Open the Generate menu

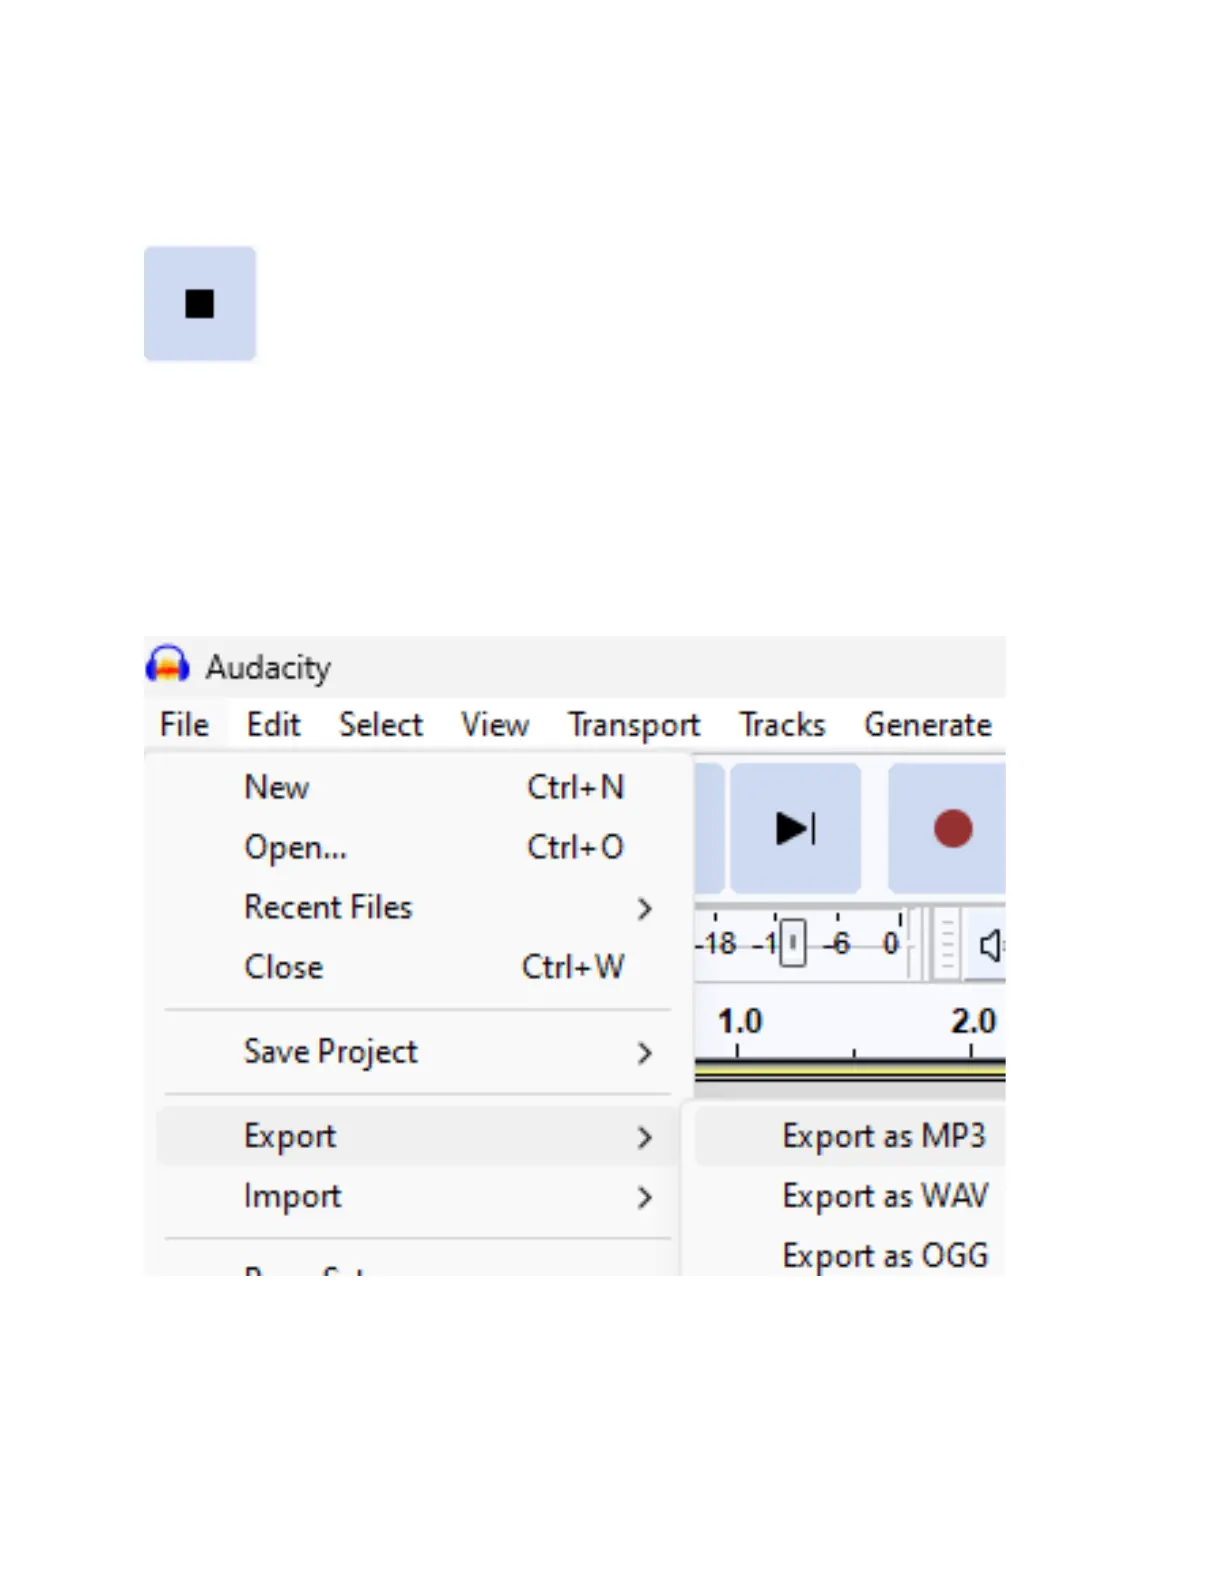928,724
